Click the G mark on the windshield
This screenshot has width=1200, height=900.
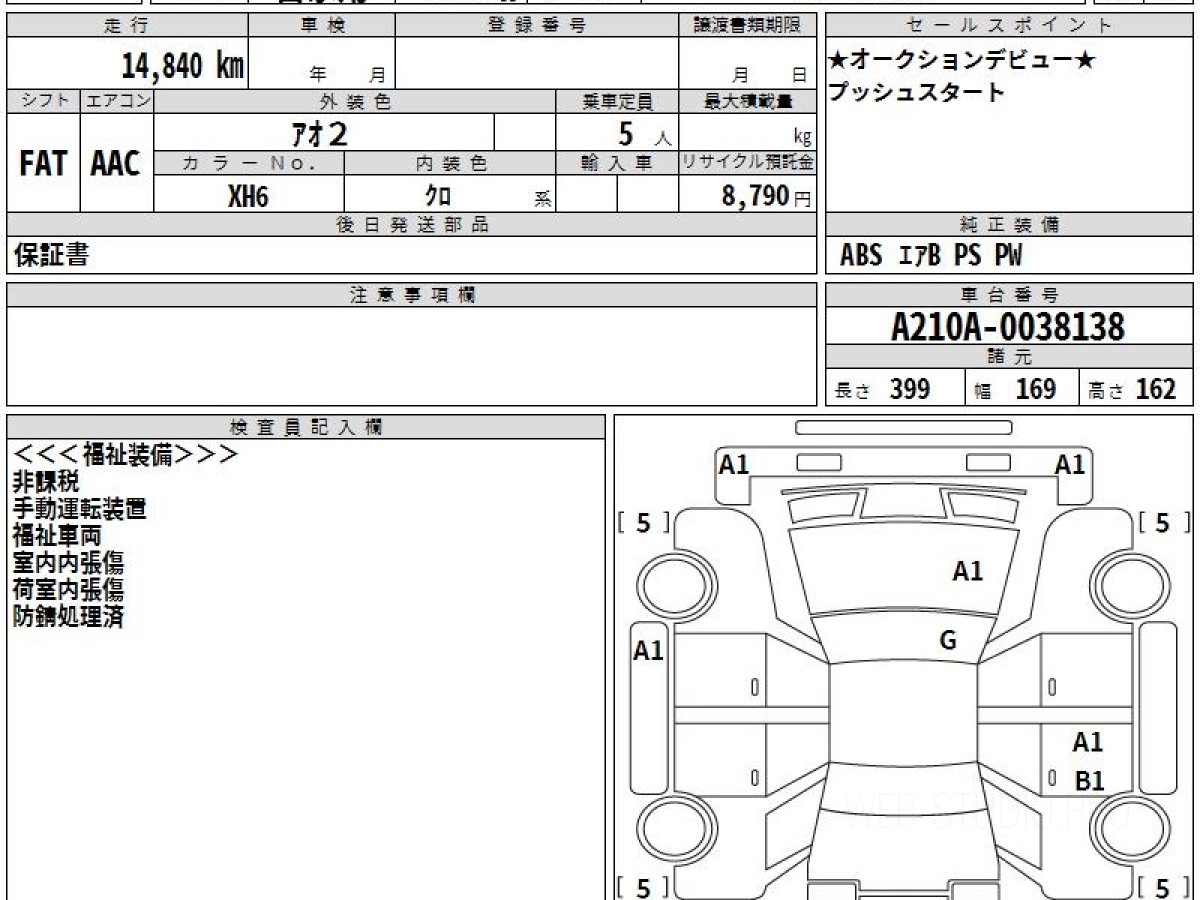click(947, 641)
